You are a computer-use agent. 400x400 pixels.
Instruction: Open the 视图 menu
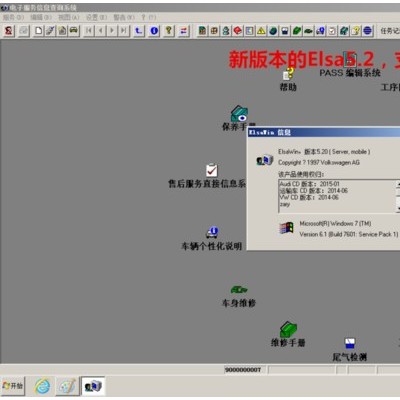(x=69, y=17)
